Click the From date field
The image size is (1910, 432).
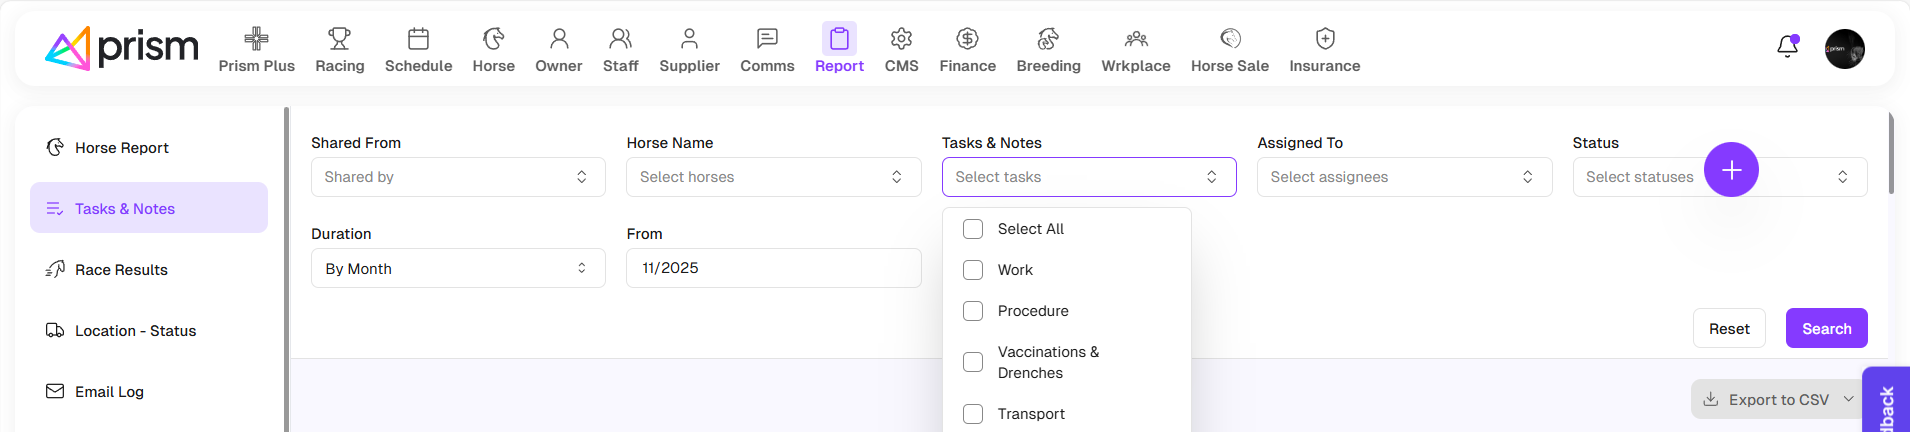click(773, 268)
